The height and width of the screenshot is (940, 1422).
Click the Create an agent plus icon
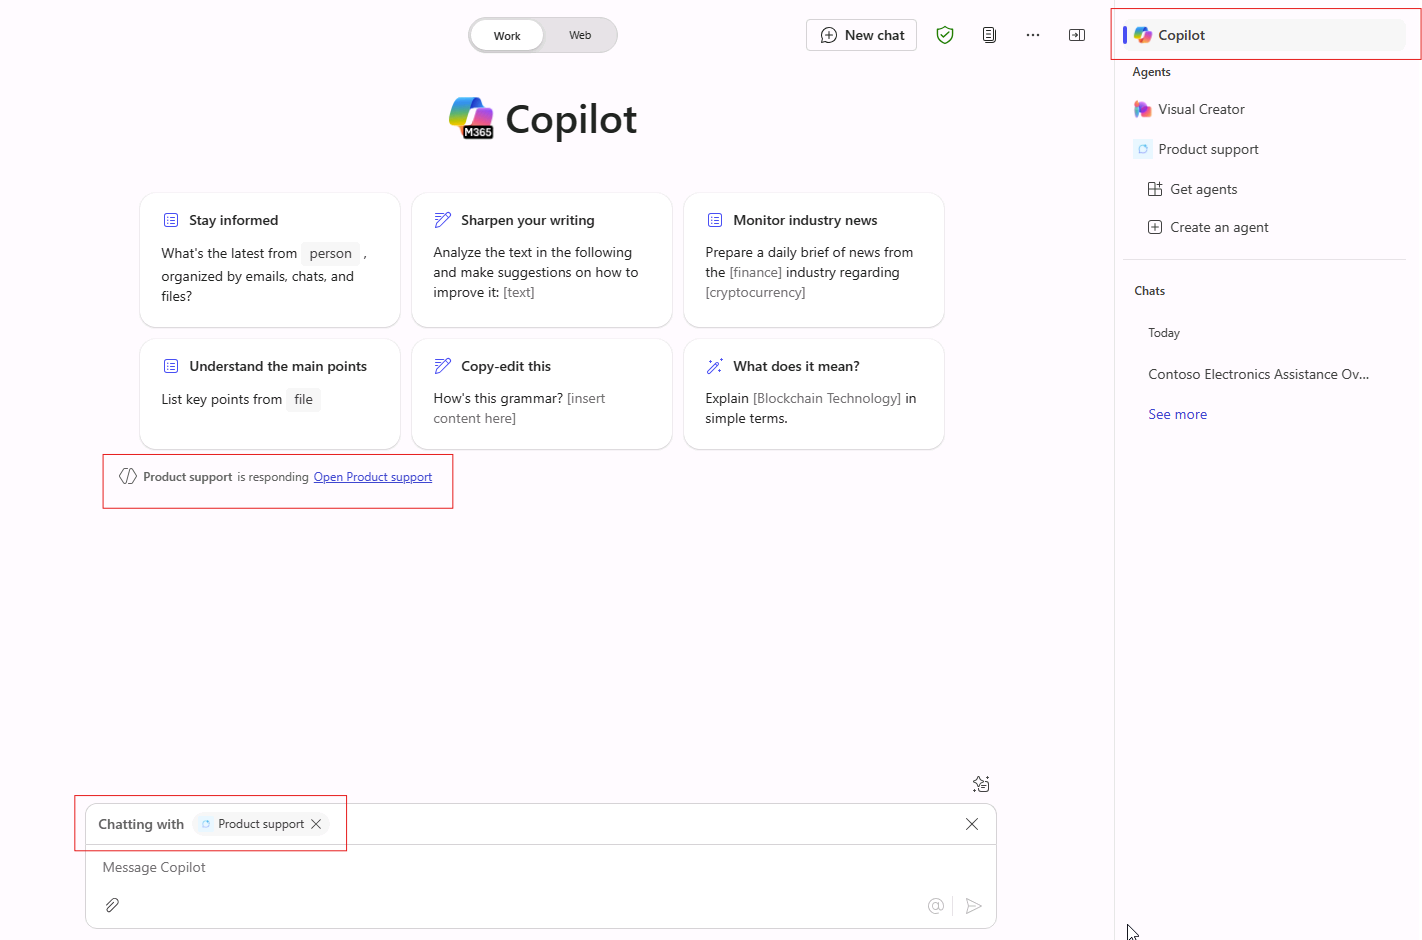click(1155, 227)
